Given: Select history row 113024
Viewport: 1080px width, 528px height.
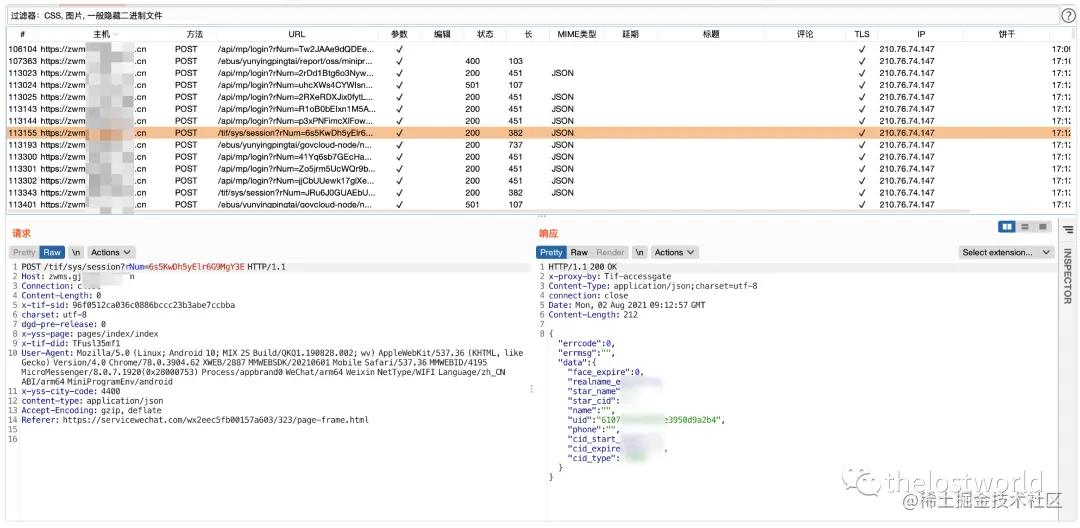Looking at the screenshot, I should (x=539, y=85).
